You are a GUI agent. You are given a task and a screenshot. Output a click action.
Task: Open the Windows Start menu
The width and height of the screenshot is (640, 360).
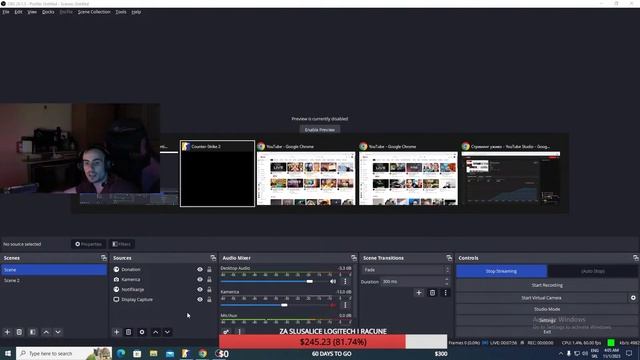7,353
